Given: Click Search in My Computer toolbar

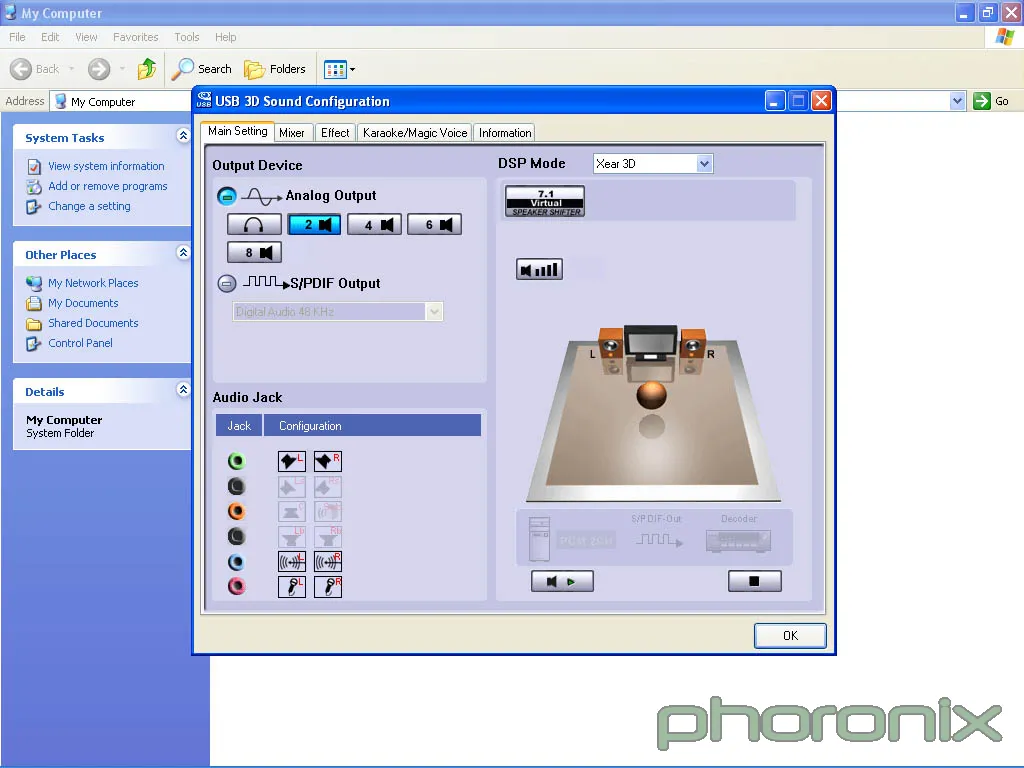Looking at the screenshot, I should pos(202,69).
